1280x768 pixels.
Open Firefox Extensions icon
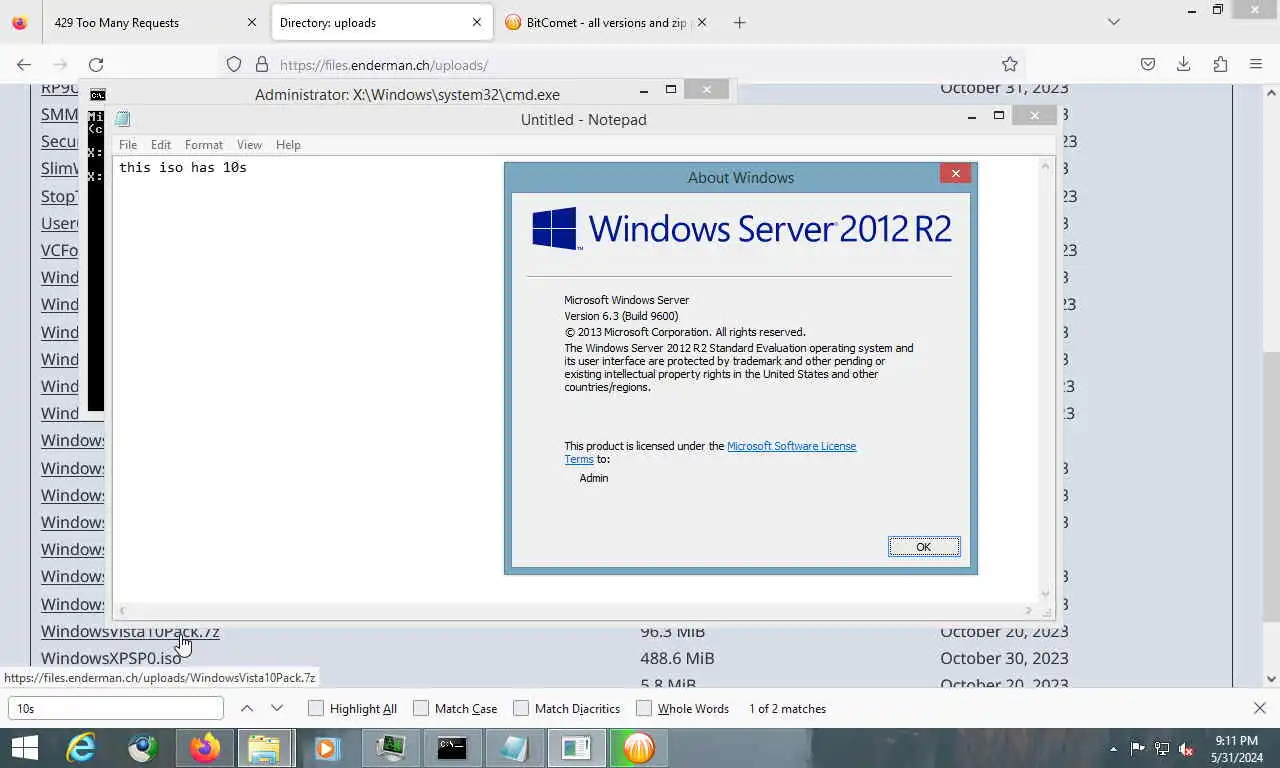[x=1220, y=64]
